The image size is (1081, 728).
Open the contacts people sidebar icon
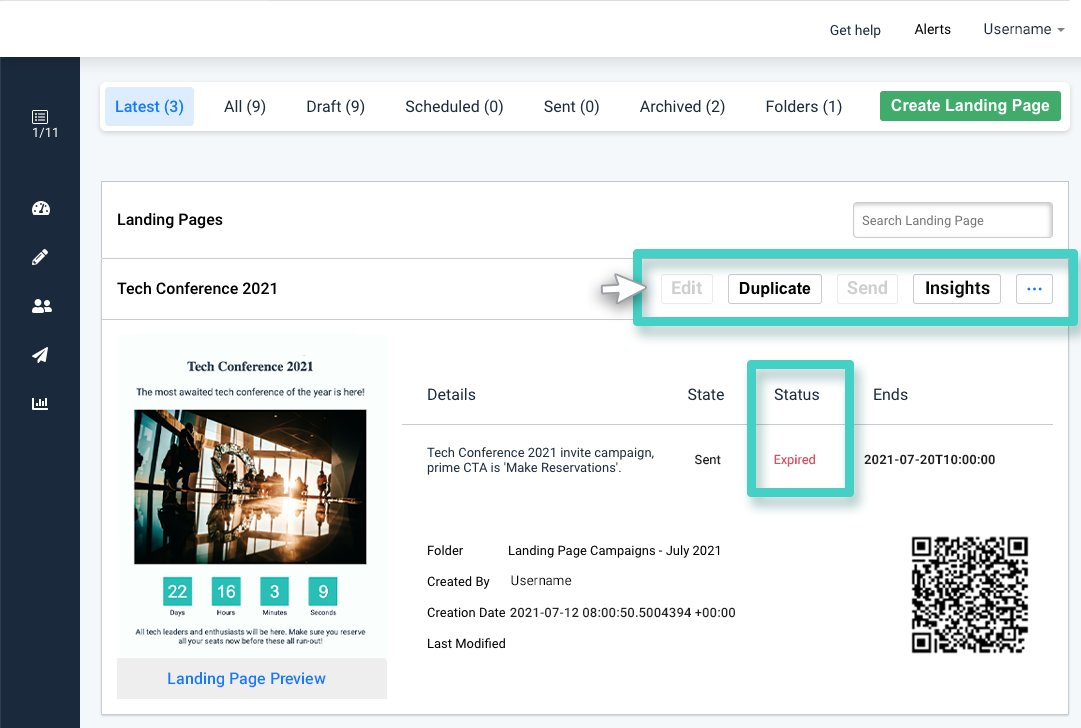(x=41, y=306)
